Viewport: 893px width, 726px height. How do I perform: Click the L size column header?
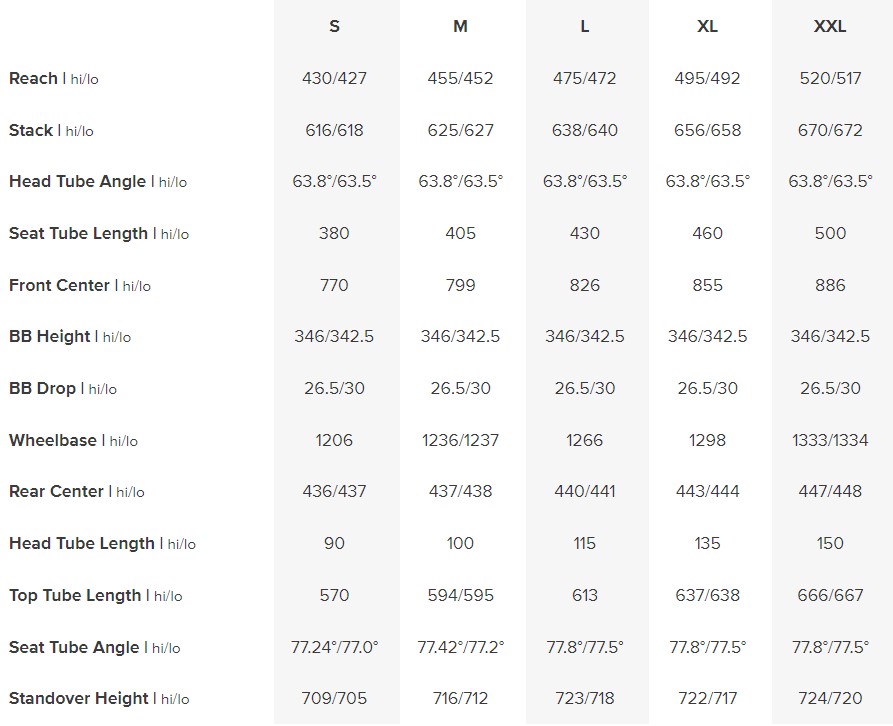[x=585, y=27]
